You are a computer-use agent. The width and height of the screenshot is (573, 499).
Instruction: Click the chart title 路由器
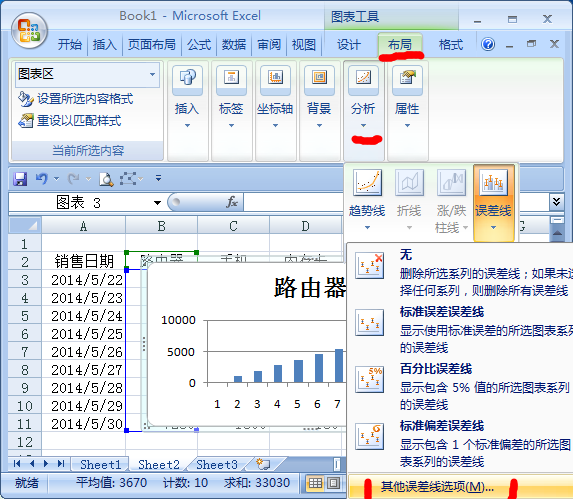pyautogui.click(x=310, y=287)
